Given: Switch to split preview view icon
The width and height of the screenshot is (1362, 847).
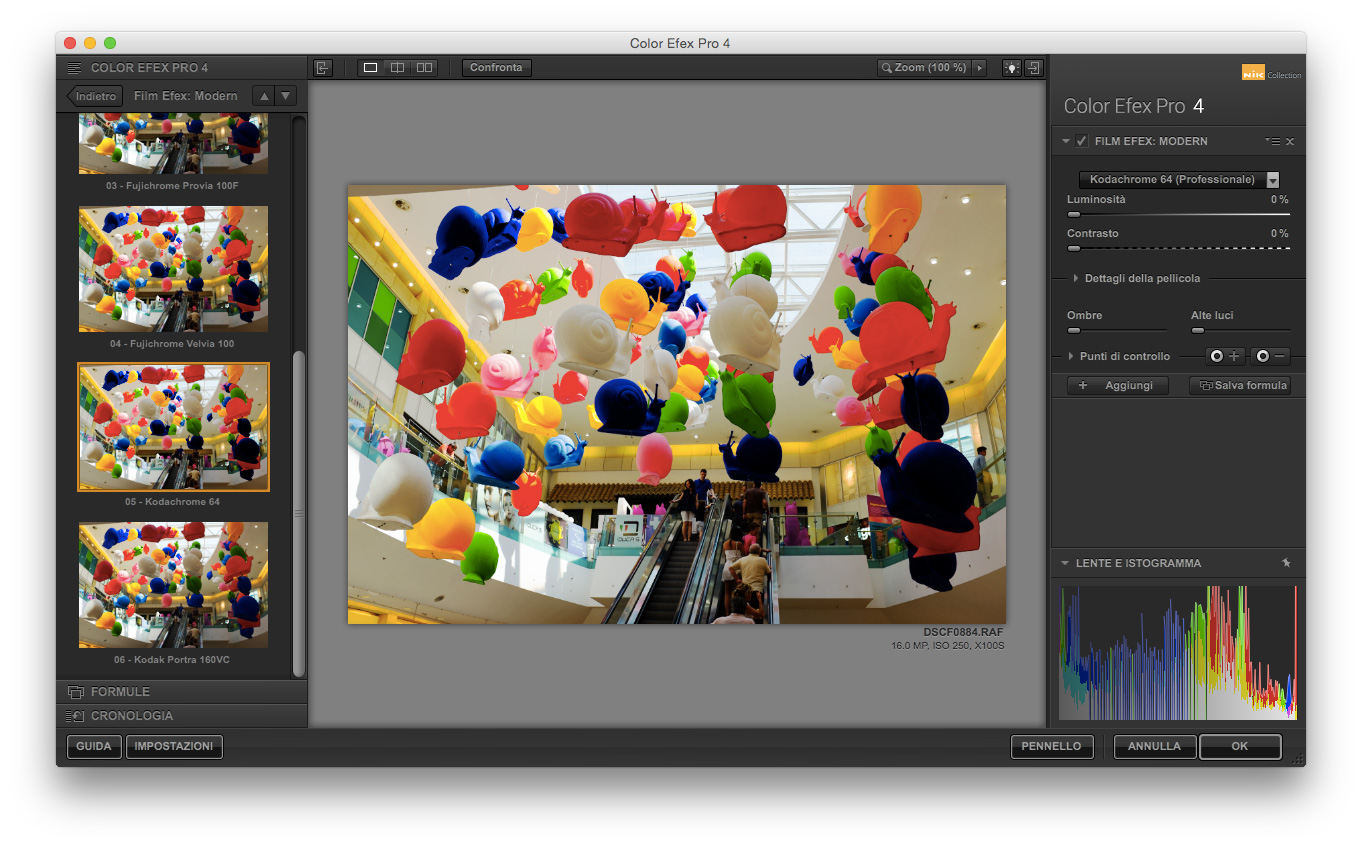Looking at the screenshot, I should click(x=397, y=67).
